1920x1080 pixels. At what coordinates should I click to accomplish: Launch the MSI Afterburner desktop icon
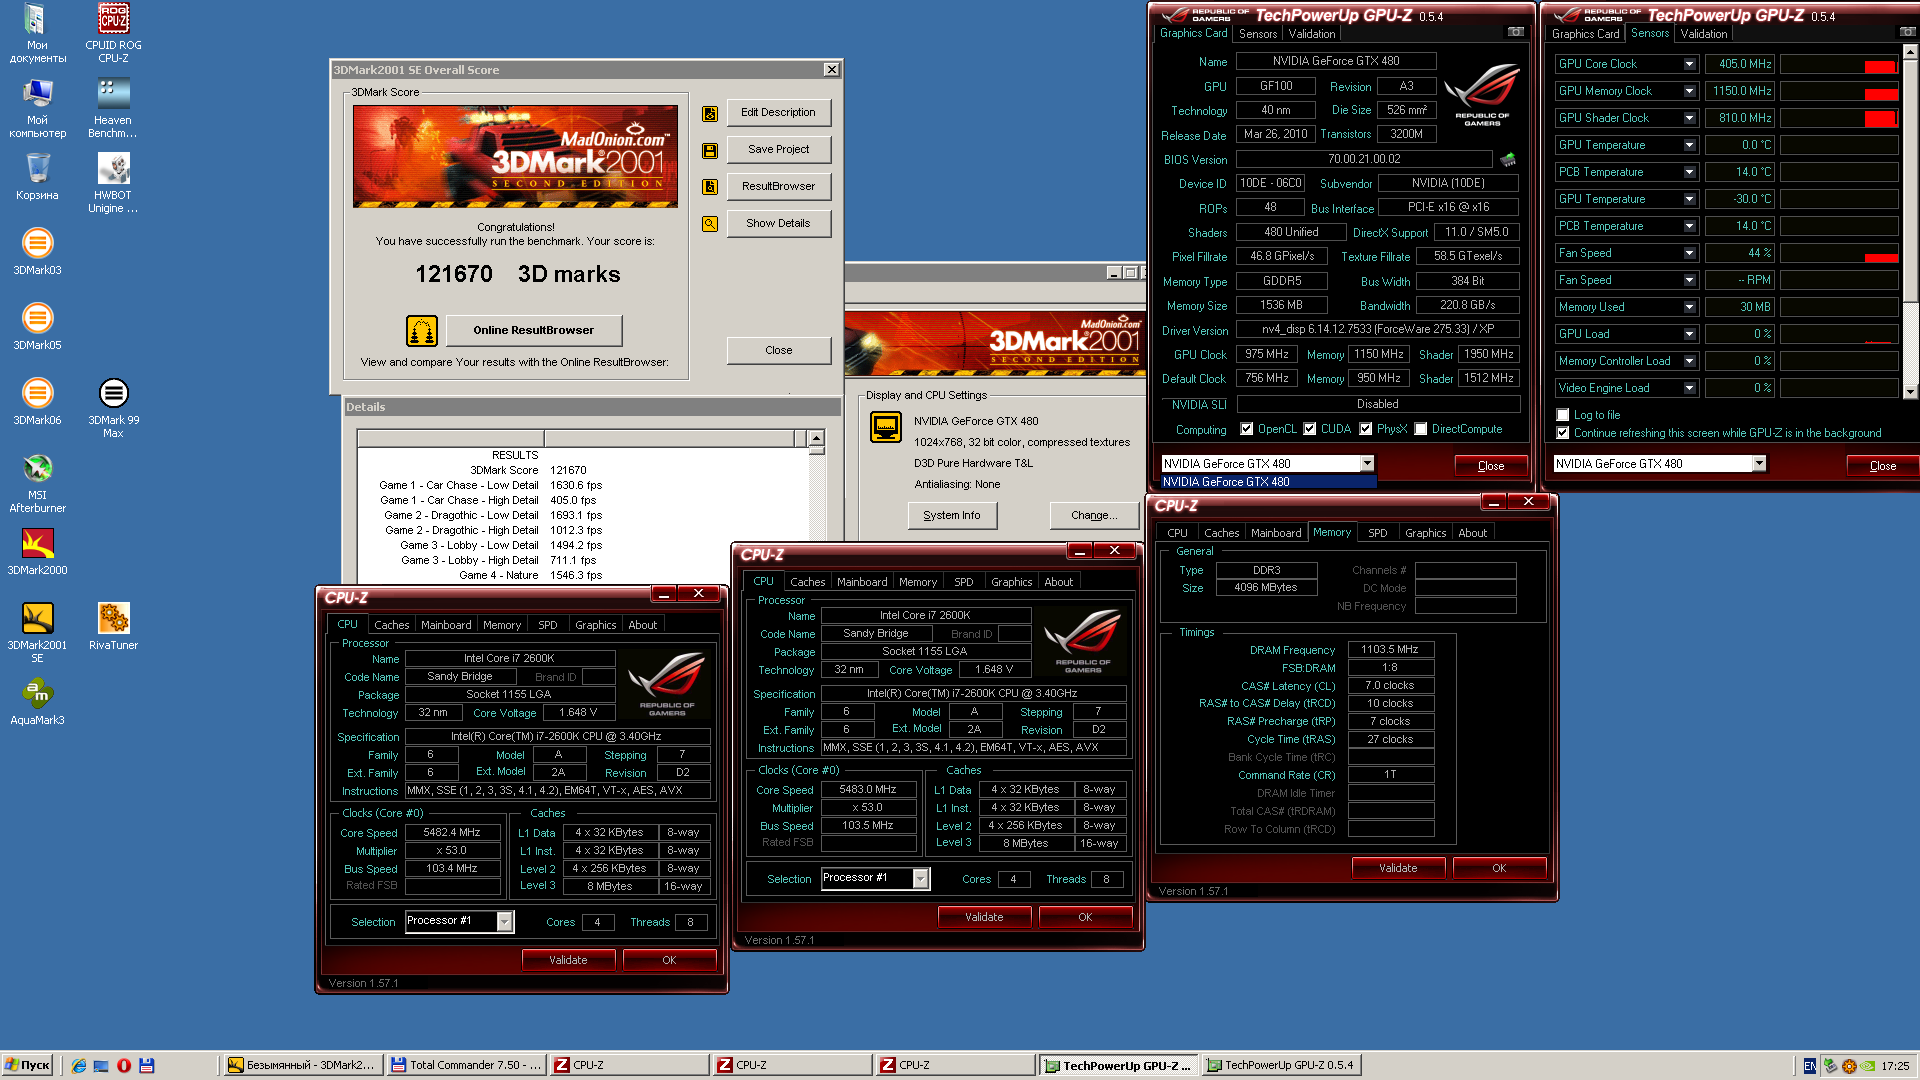37,483
